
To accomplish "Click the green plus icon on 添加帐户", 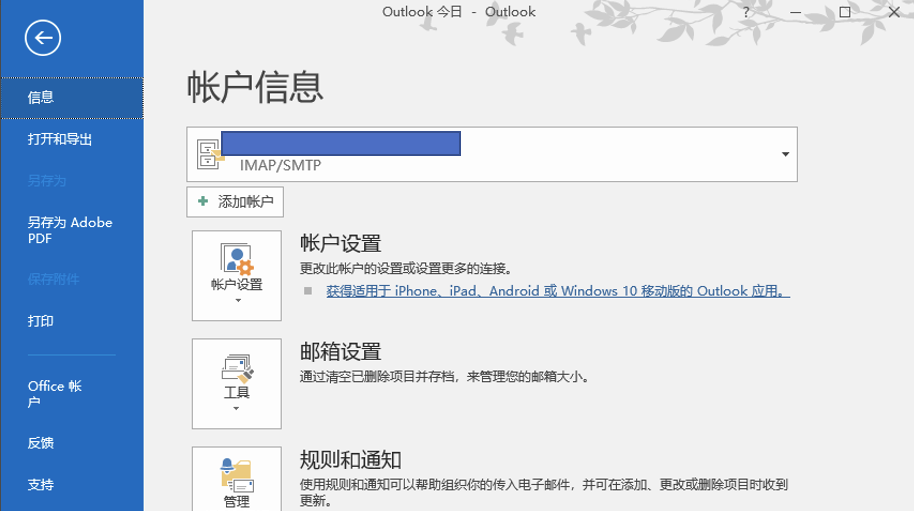I will 203,202.
